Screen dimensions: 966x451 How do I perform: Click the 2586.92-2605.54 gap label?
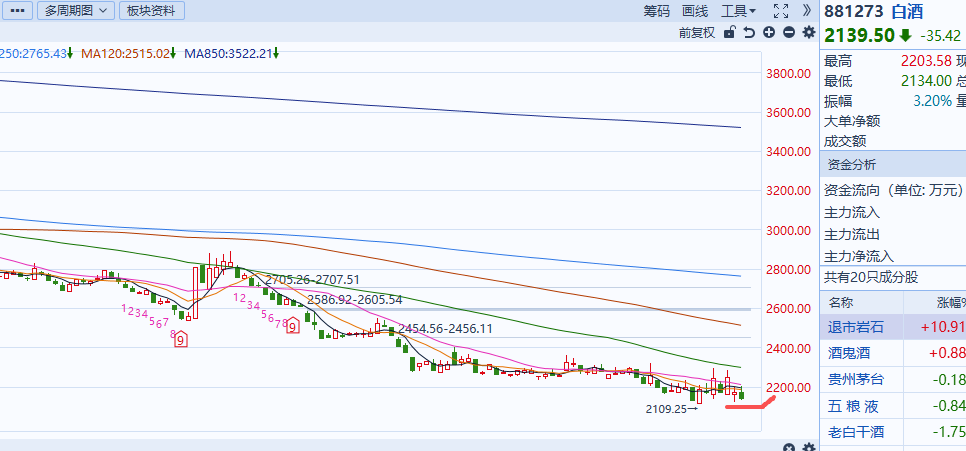355,300
